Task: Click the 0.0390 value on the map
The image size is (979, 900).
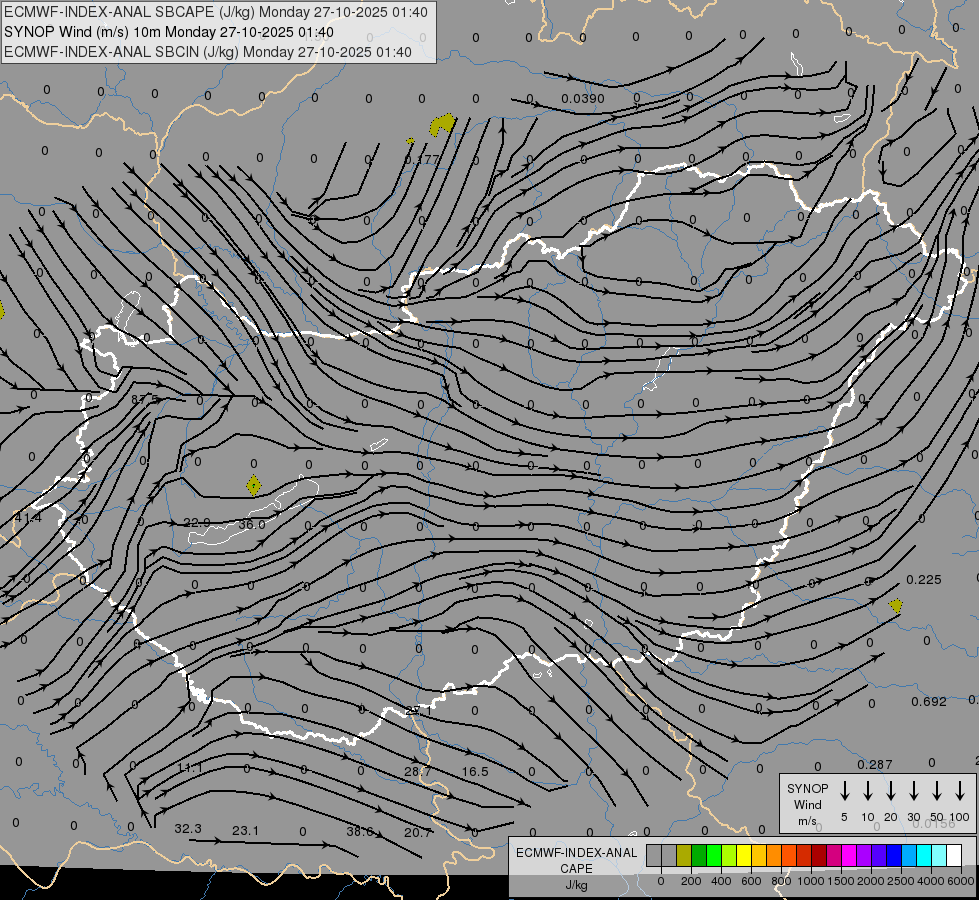Action: [x=583, y=99]
